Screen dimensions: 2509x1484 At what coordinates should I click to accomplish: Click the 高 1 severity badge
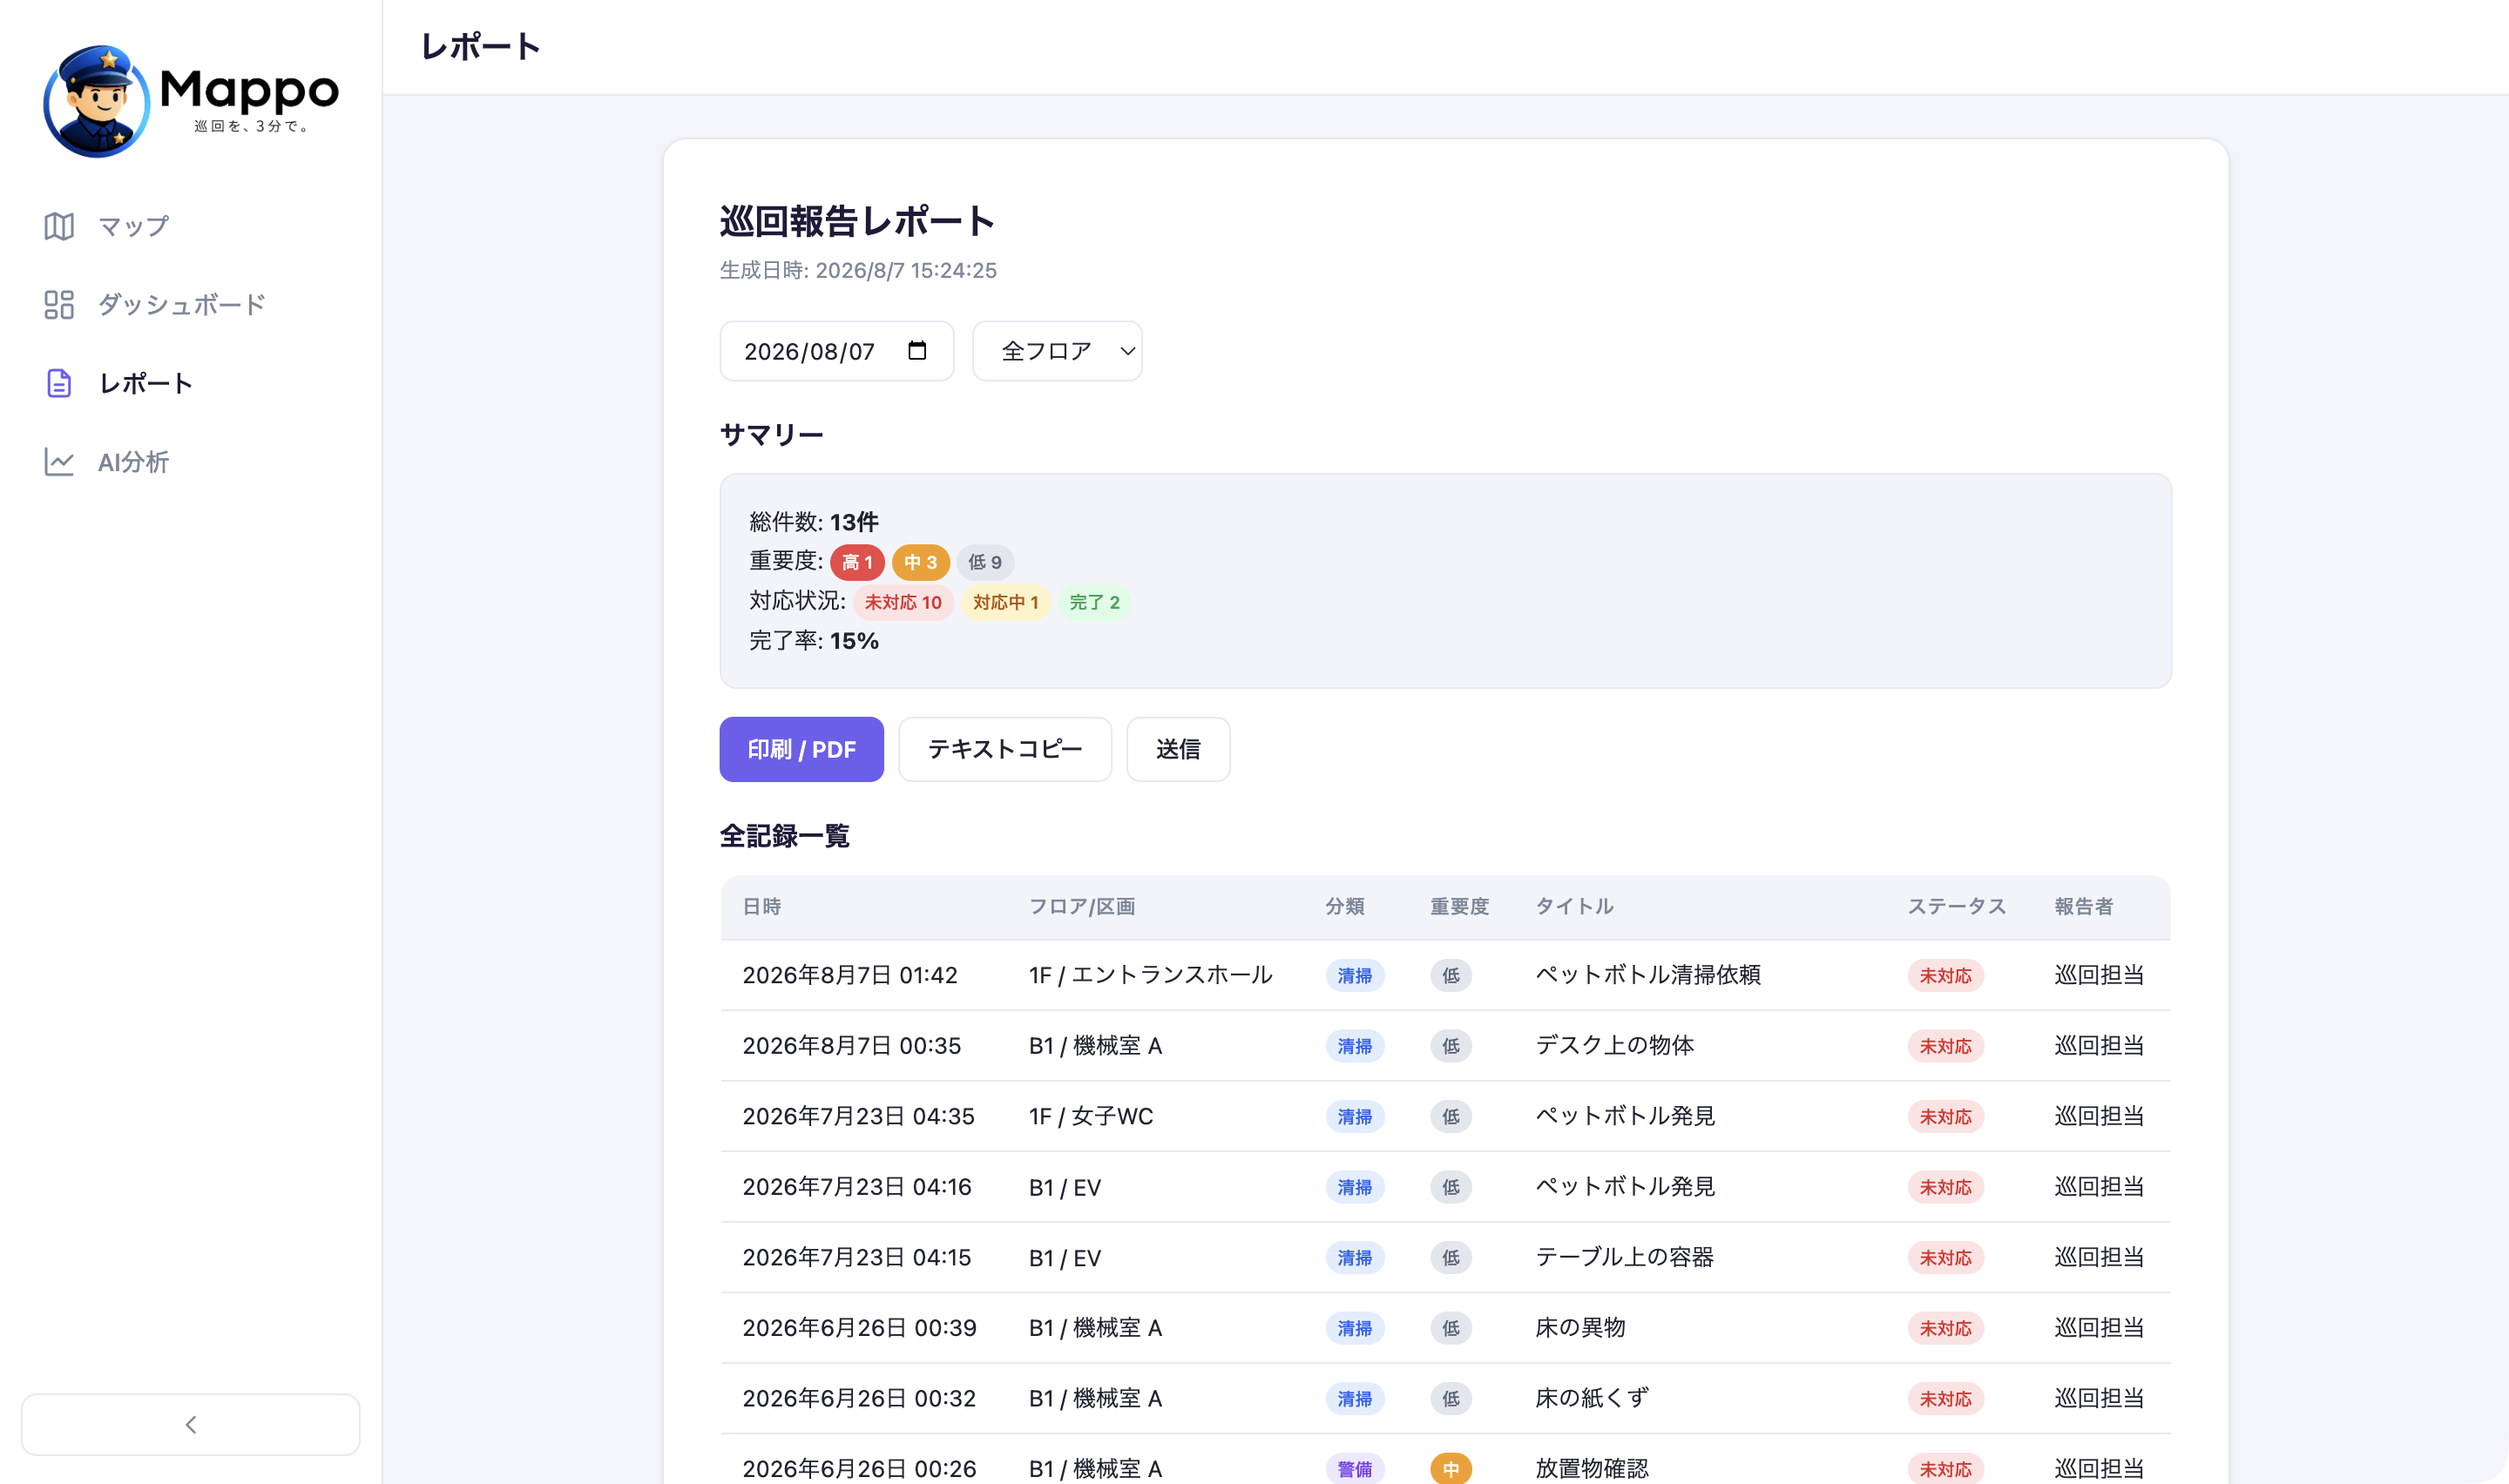tap(857, 562)
